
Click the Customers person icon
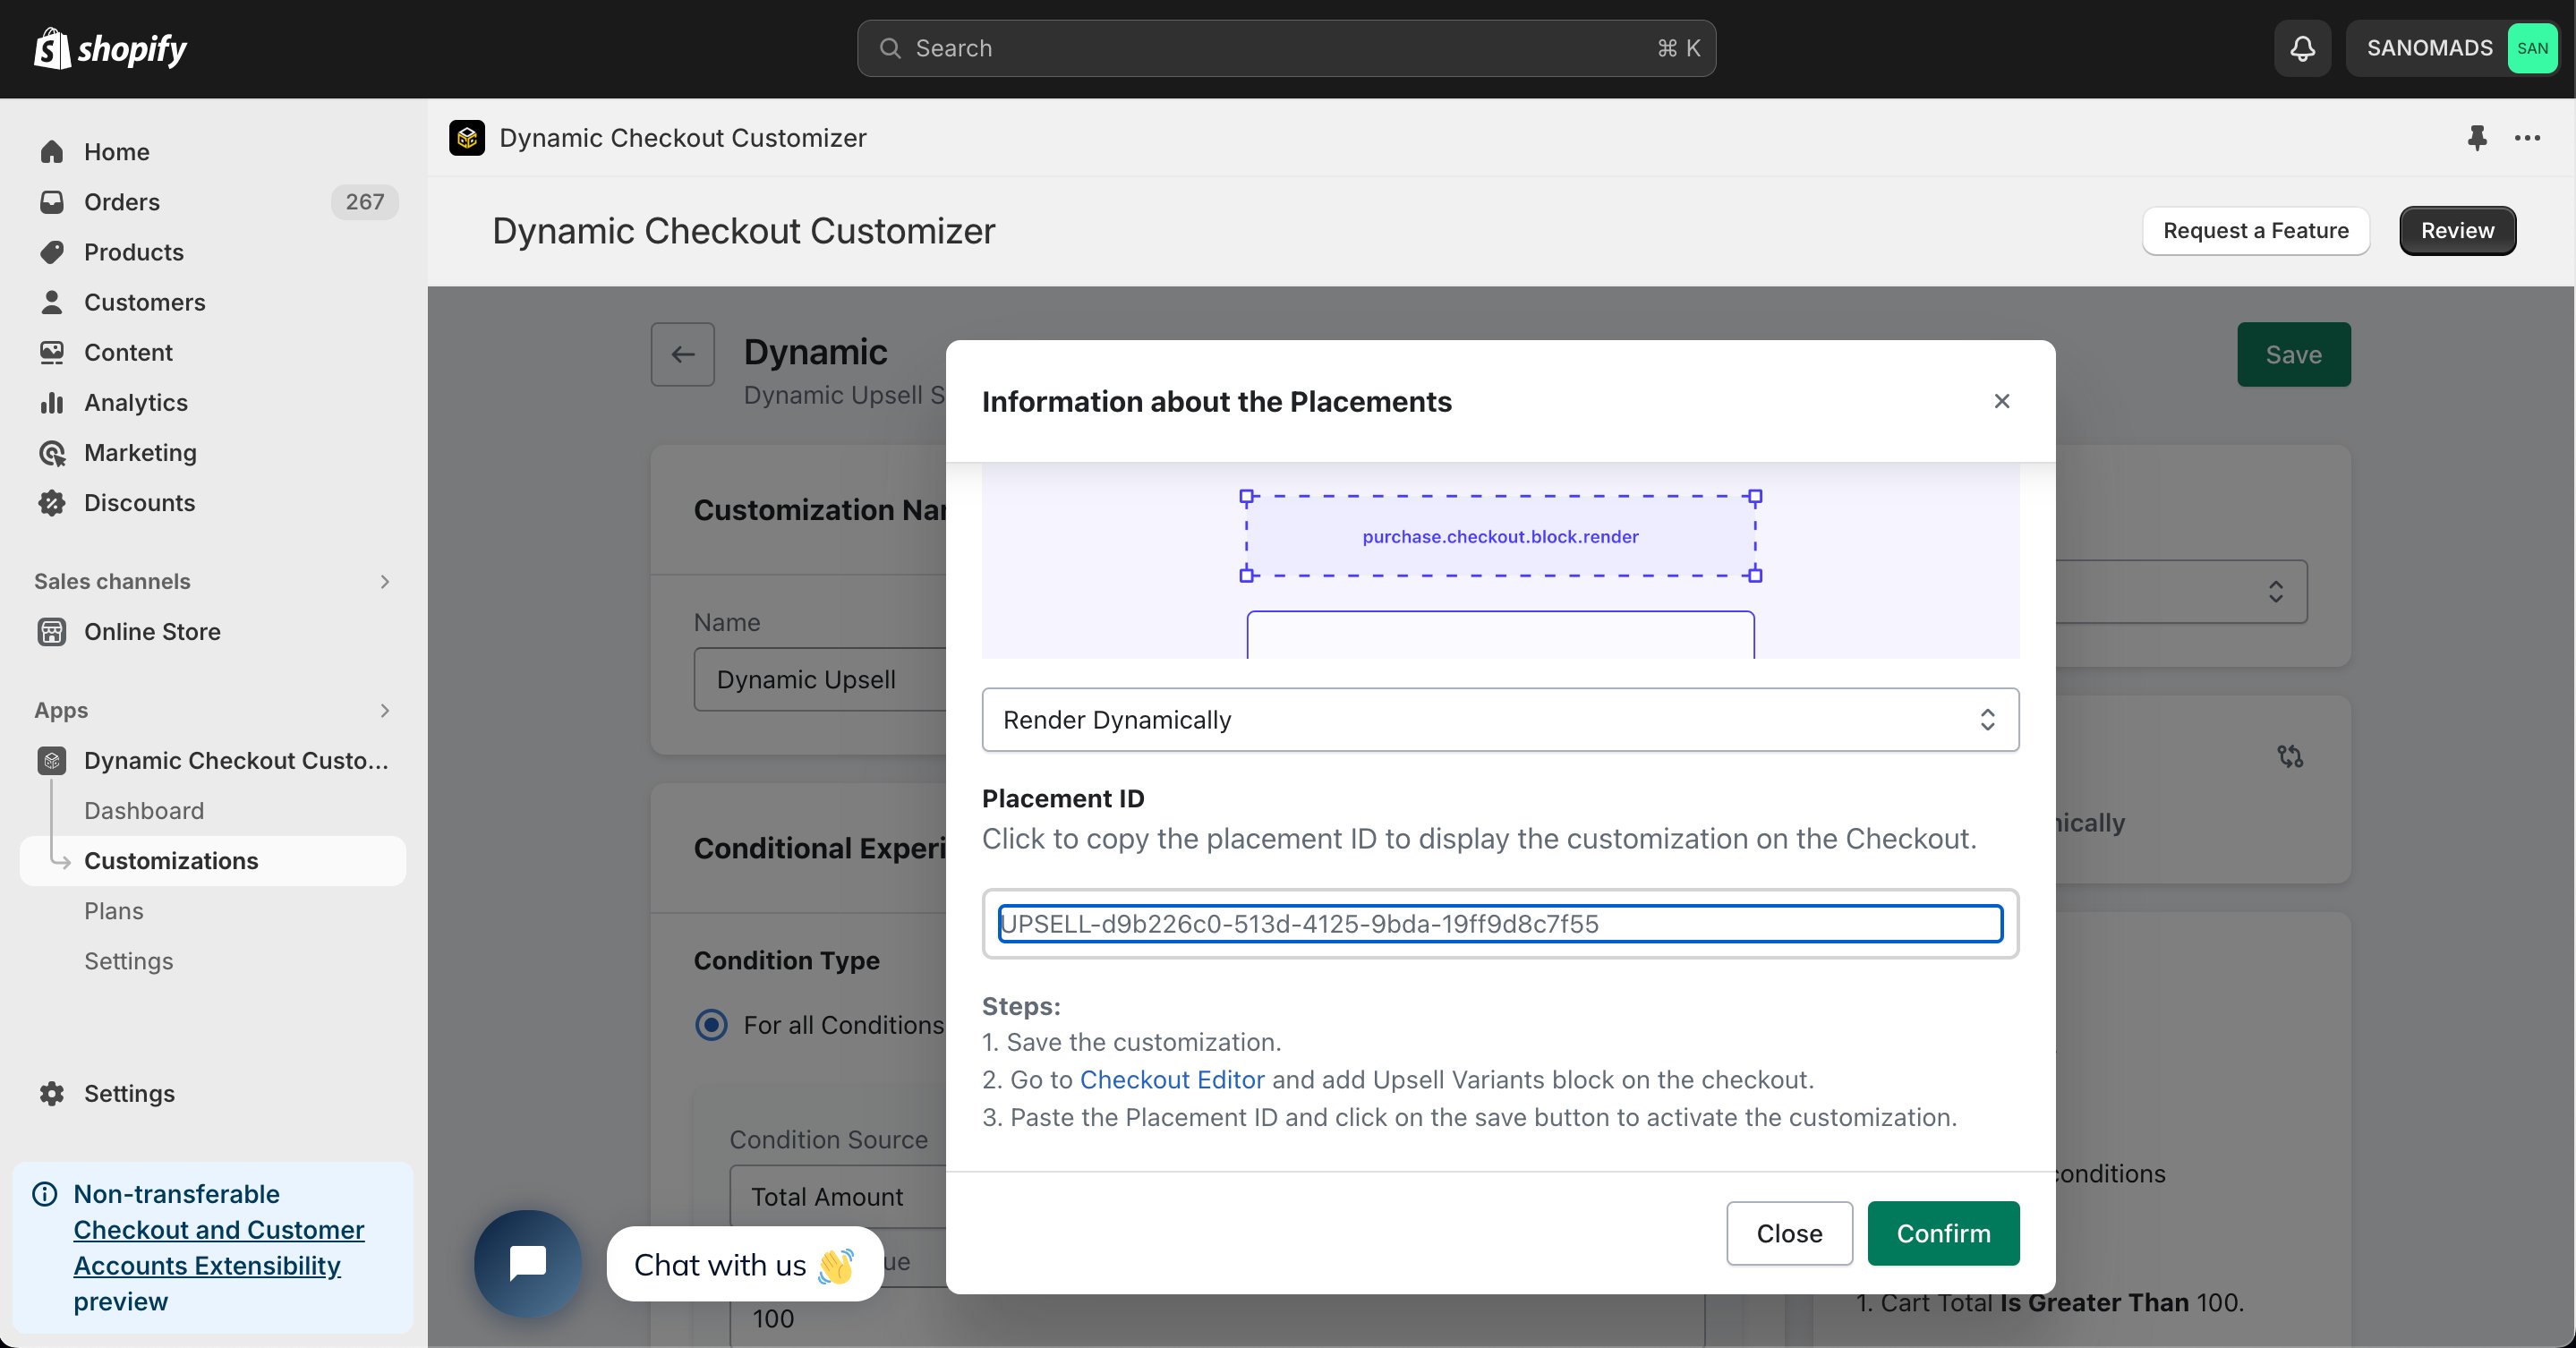[52, 301]
